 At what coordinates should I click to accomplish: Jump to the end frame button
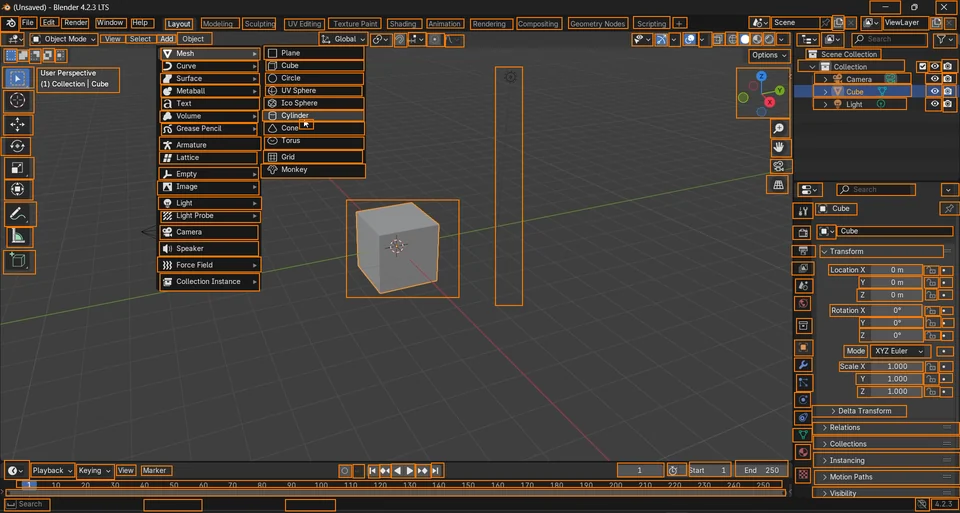click(436, 471)
